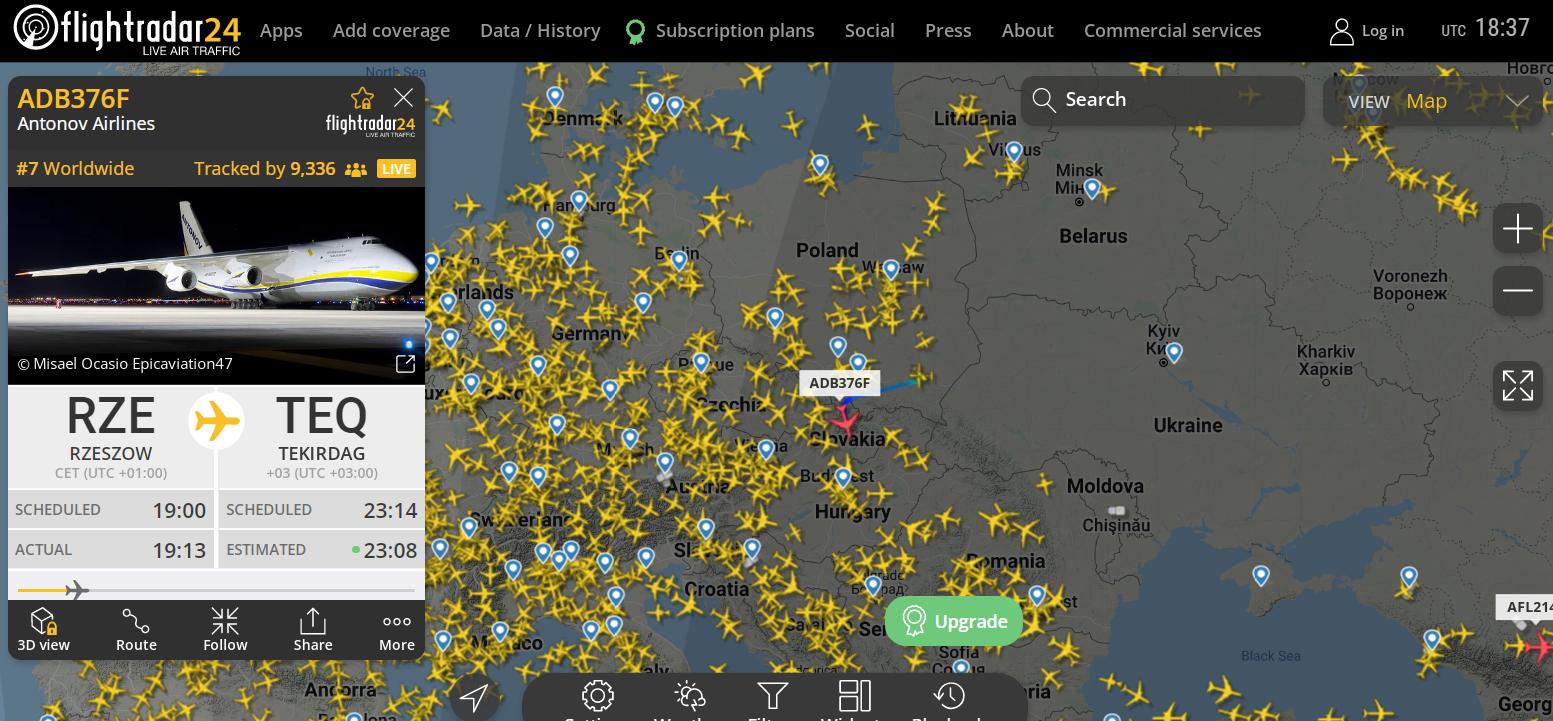Image resolution: width=1553 pixels, height=721 pixels.
Task: Click the Log in link
Action: point(1367,31)
